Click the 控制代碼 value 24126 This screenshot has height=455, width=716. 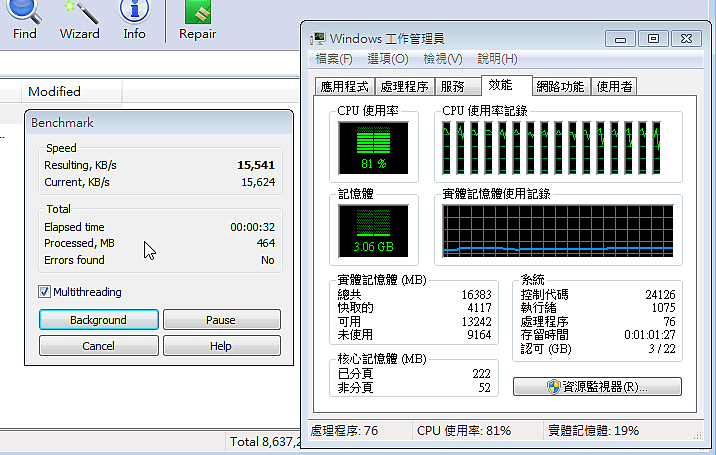click(660, 295)
